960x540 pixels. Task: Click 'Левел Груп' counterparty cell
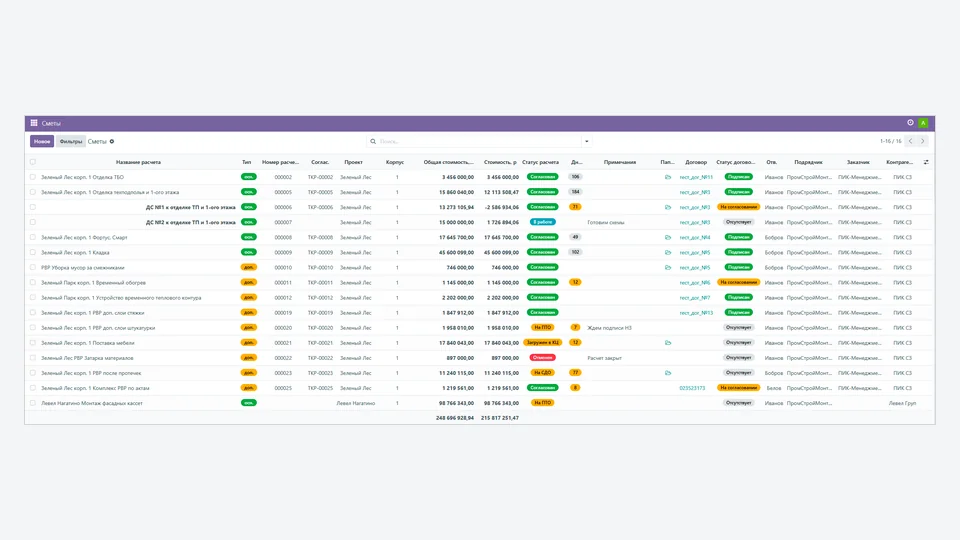point(902,403)
